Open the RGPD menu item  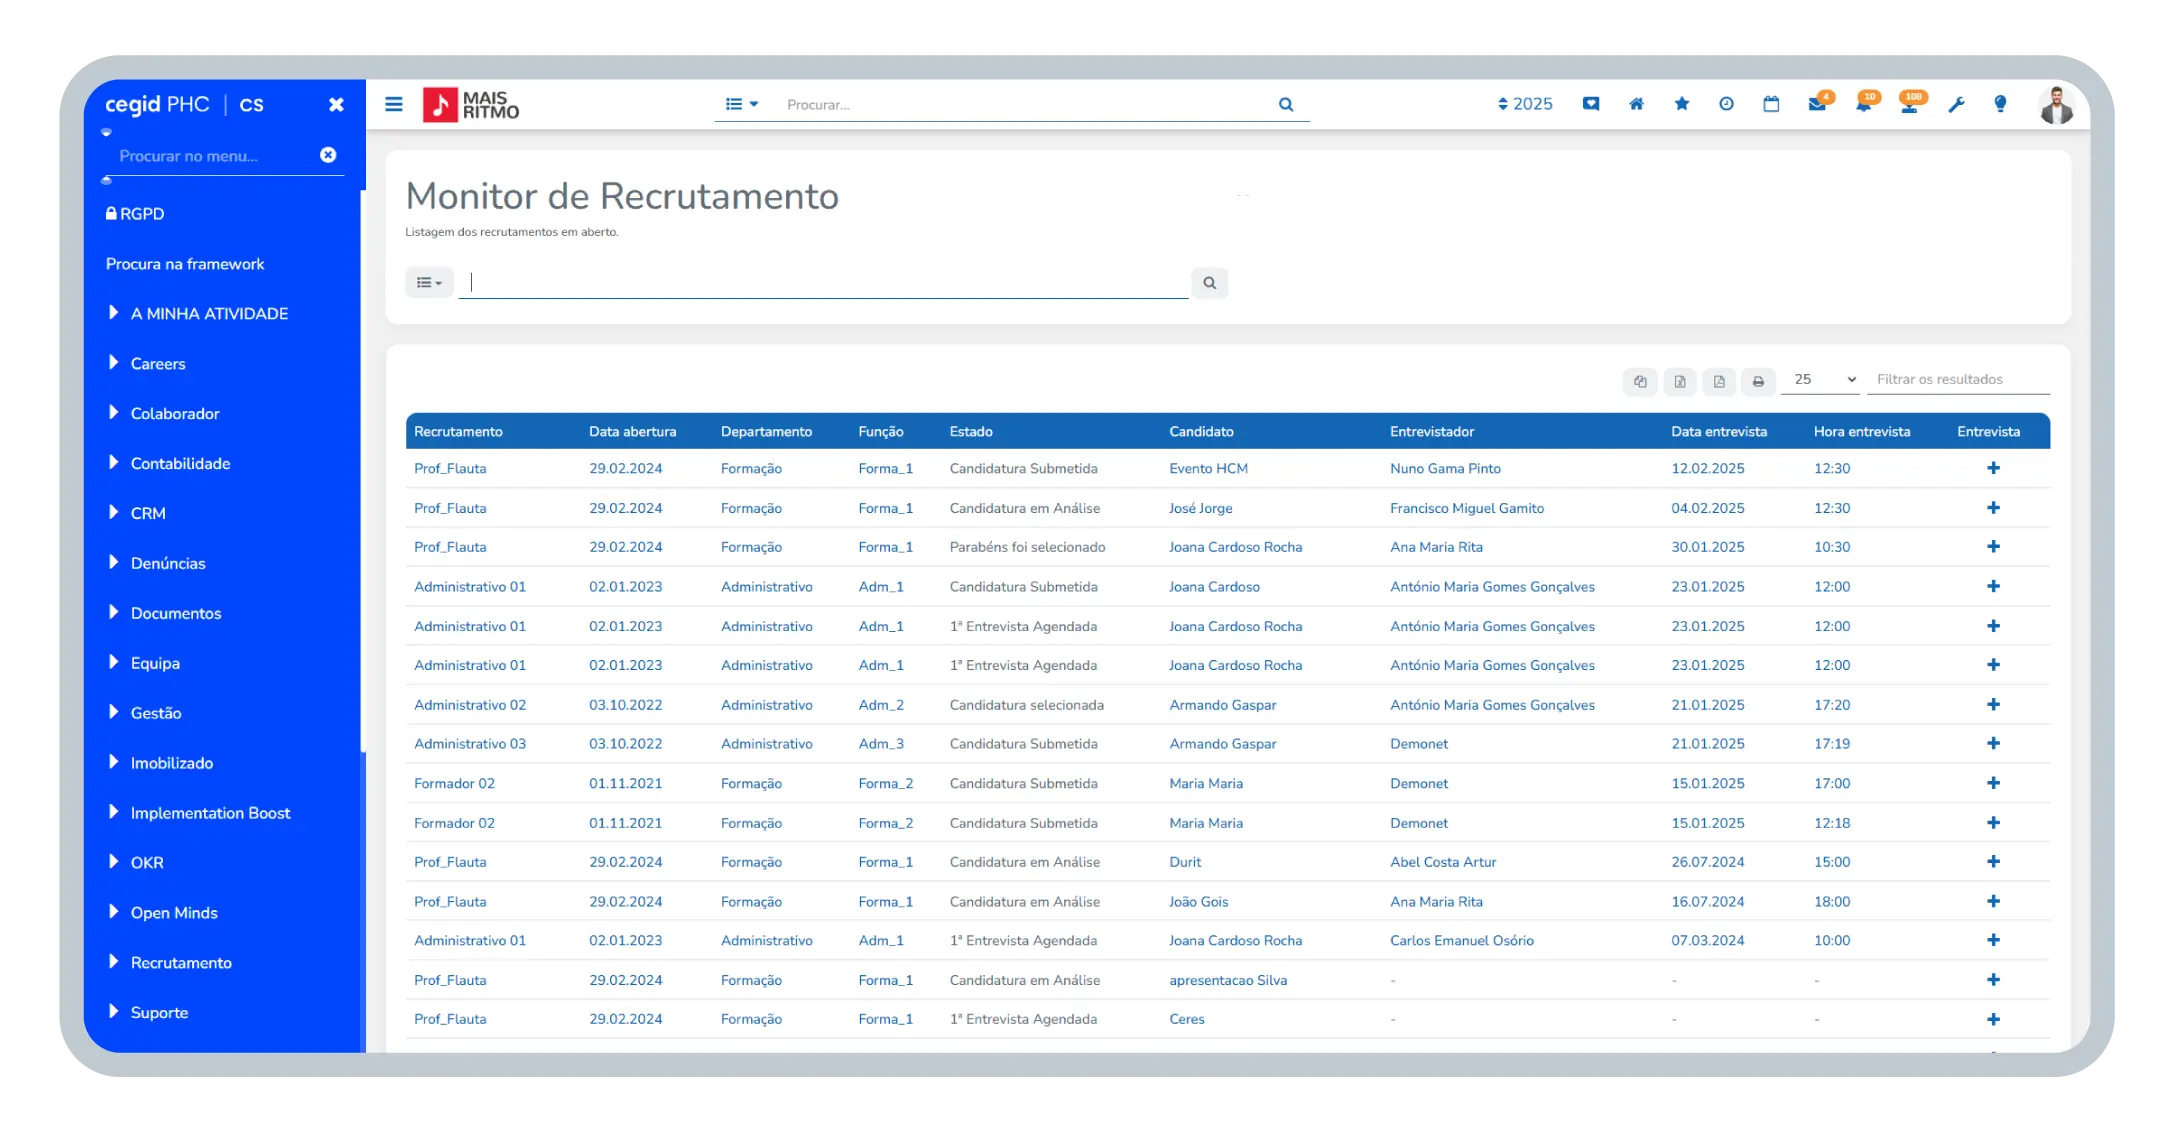[135, 214]
